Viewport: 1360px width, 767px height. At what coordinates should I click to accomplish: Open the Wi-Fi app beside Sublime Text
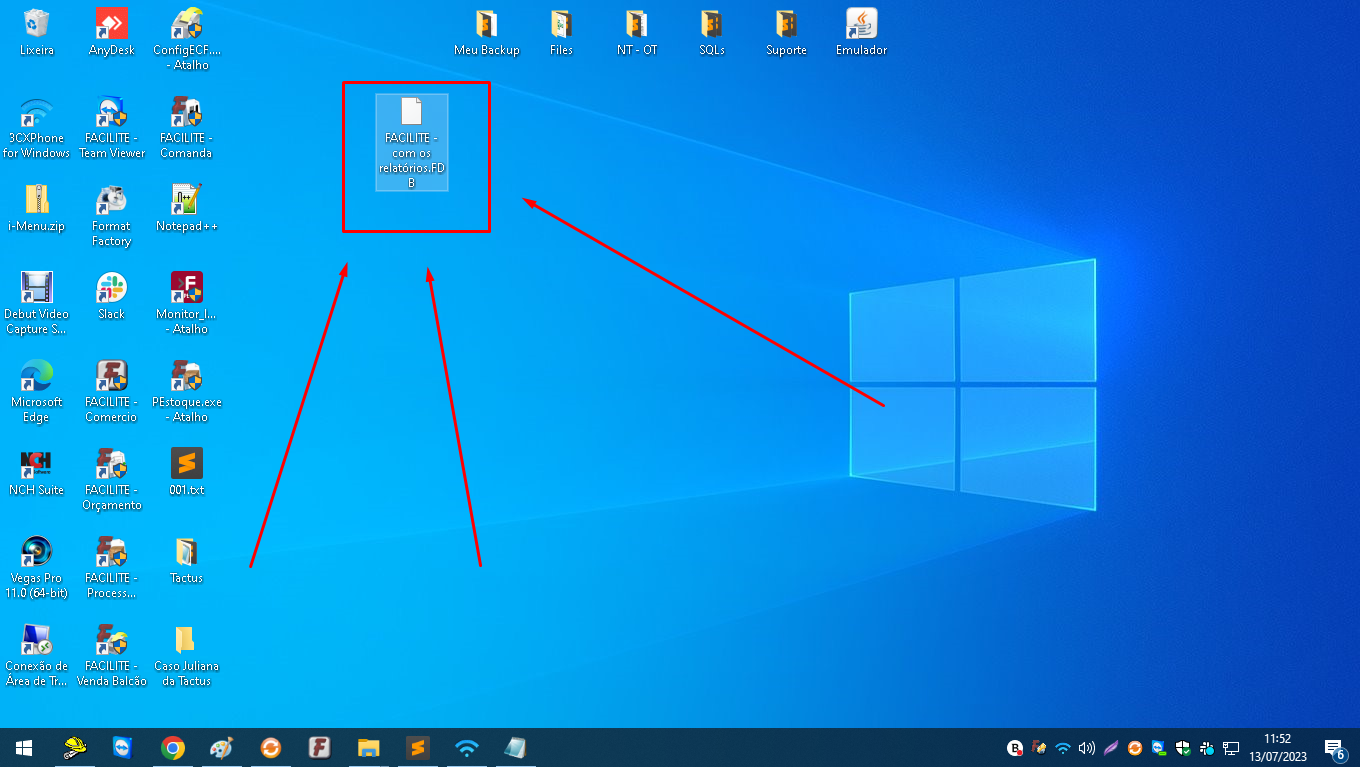pyautogui.click(x=466, y=747)
